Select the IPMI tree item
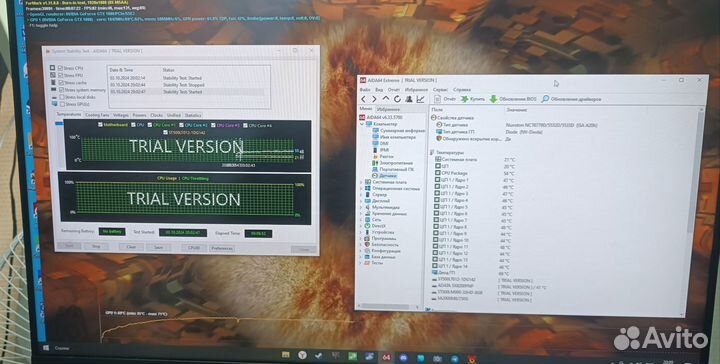The width and height of the screenshot is (720, 364). 381,150
